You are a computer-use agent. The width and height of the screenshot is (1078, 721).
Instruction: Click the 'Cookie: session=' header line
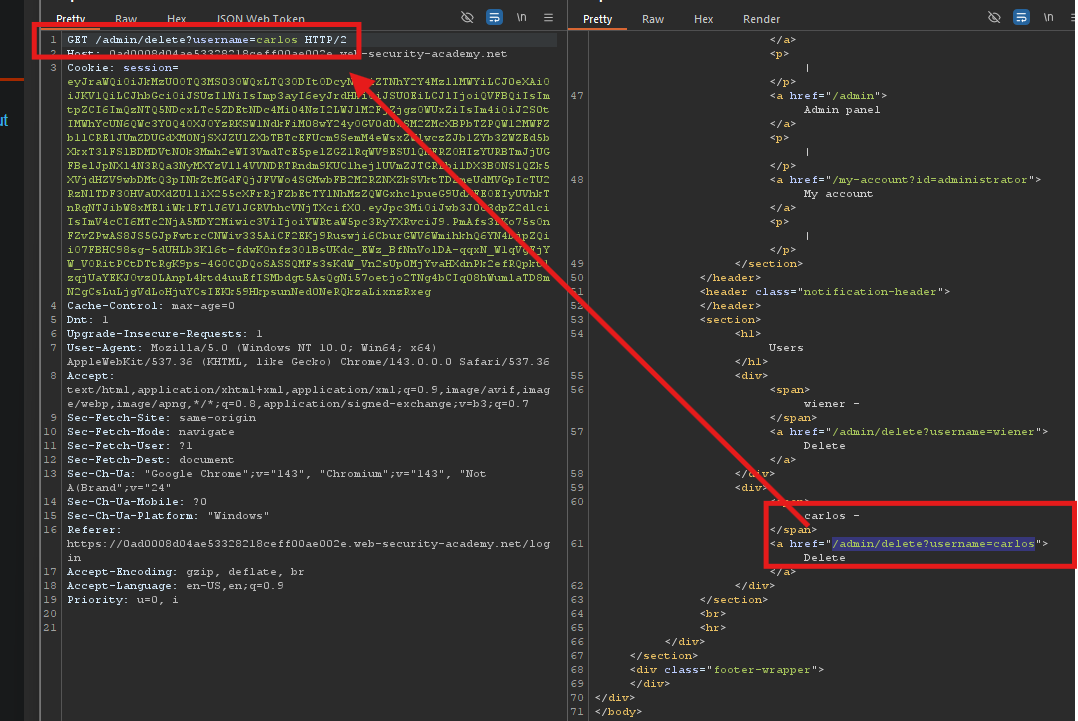(x=122, y=68)
